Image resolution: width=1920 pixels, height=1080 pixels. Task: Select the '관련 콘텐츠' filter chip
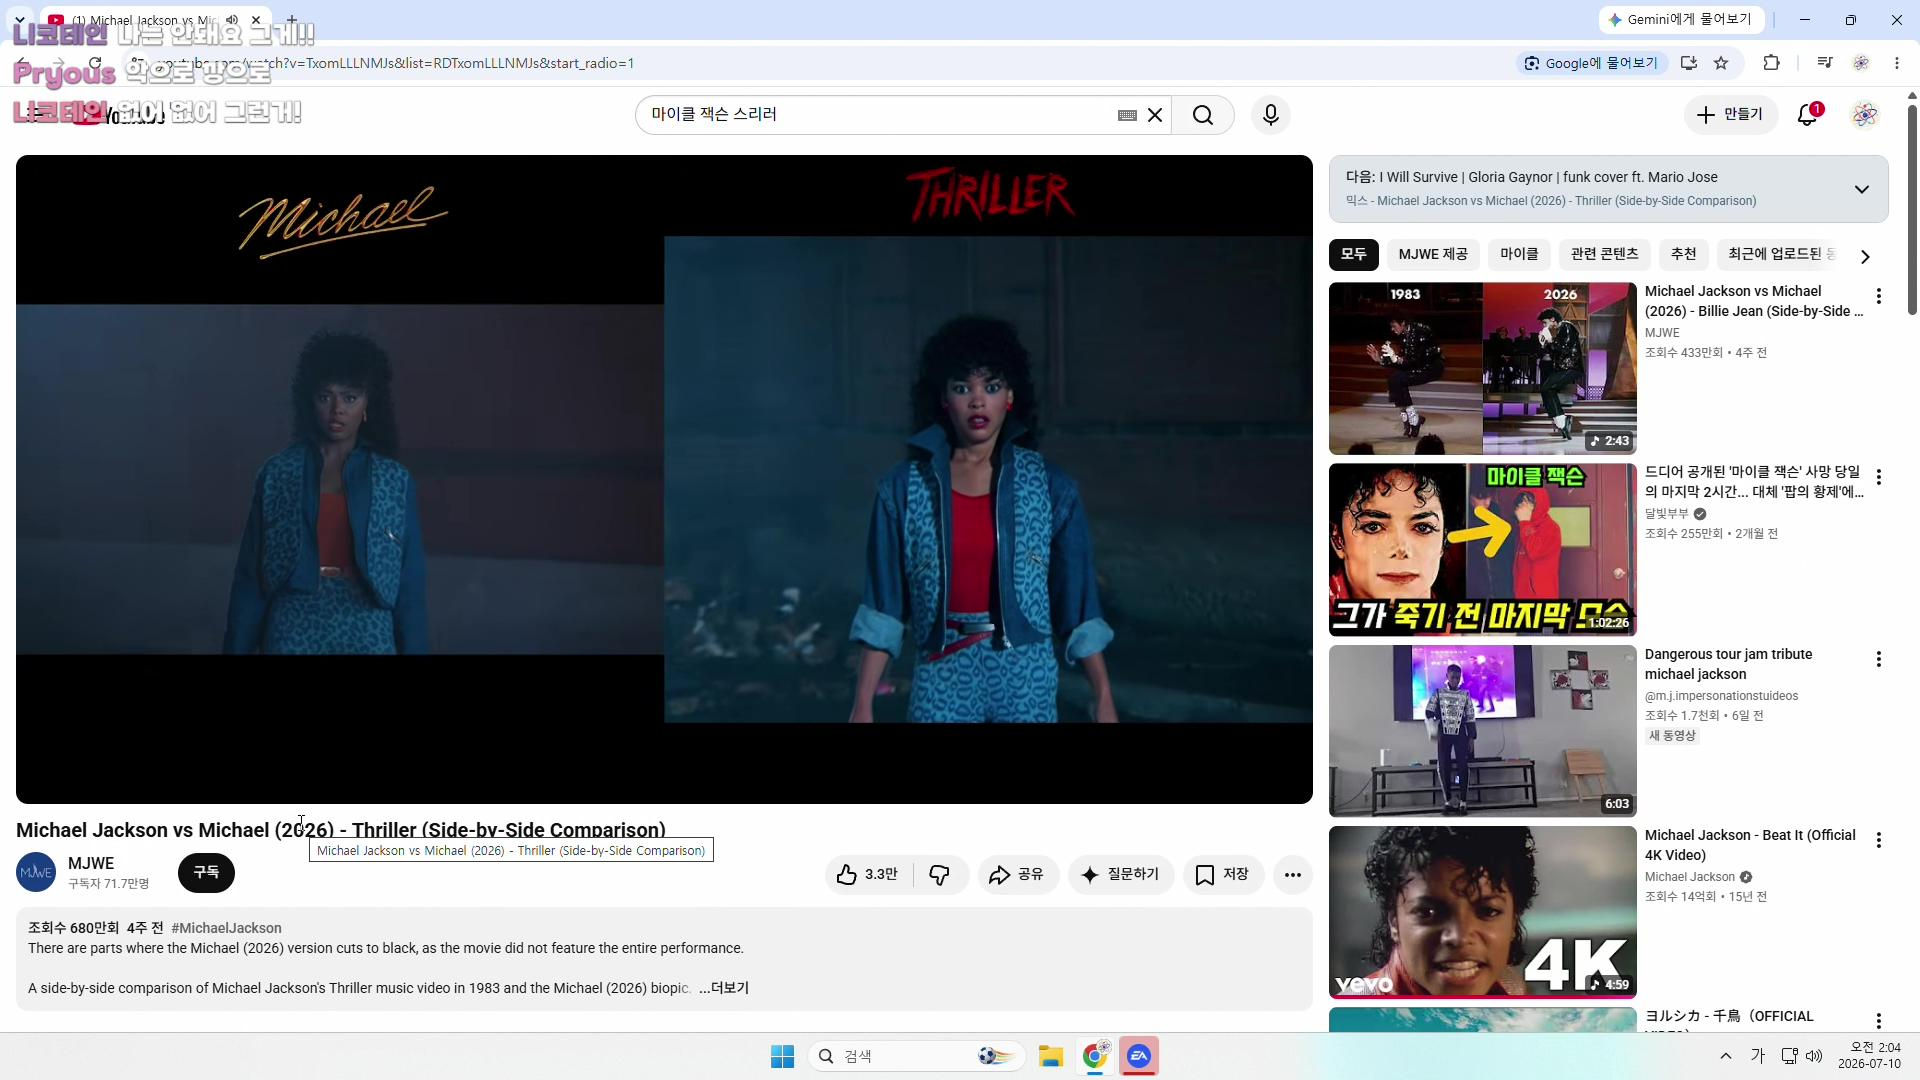click(x=1605, y=255)
